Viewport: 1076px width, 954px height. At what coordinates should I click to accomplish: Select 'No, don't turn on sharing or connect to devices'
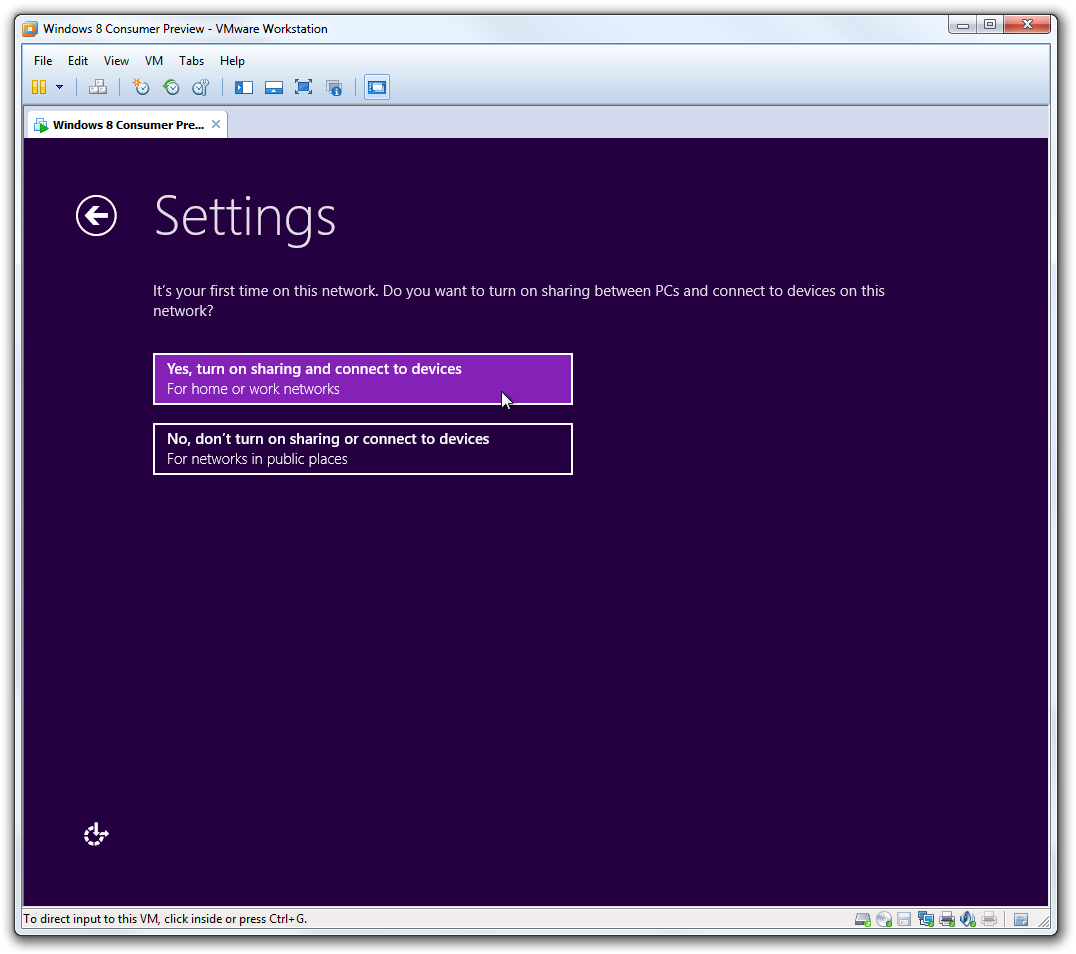(362, 448)
